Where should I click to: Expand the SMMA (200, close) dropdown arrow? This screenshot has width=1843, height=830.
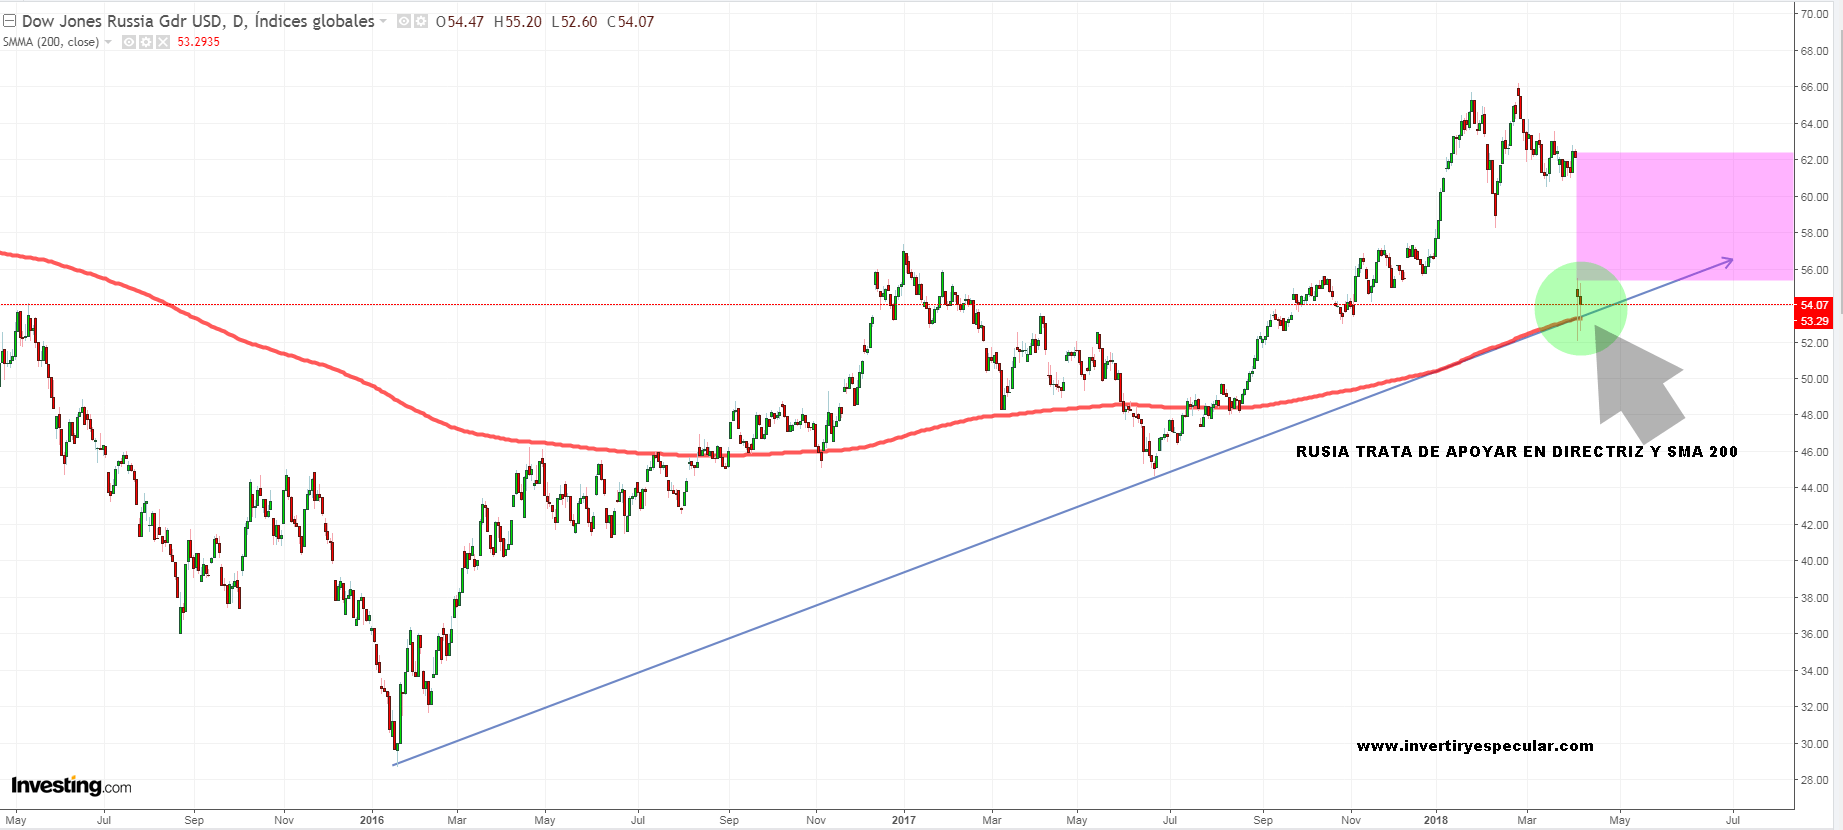point(108,42)
